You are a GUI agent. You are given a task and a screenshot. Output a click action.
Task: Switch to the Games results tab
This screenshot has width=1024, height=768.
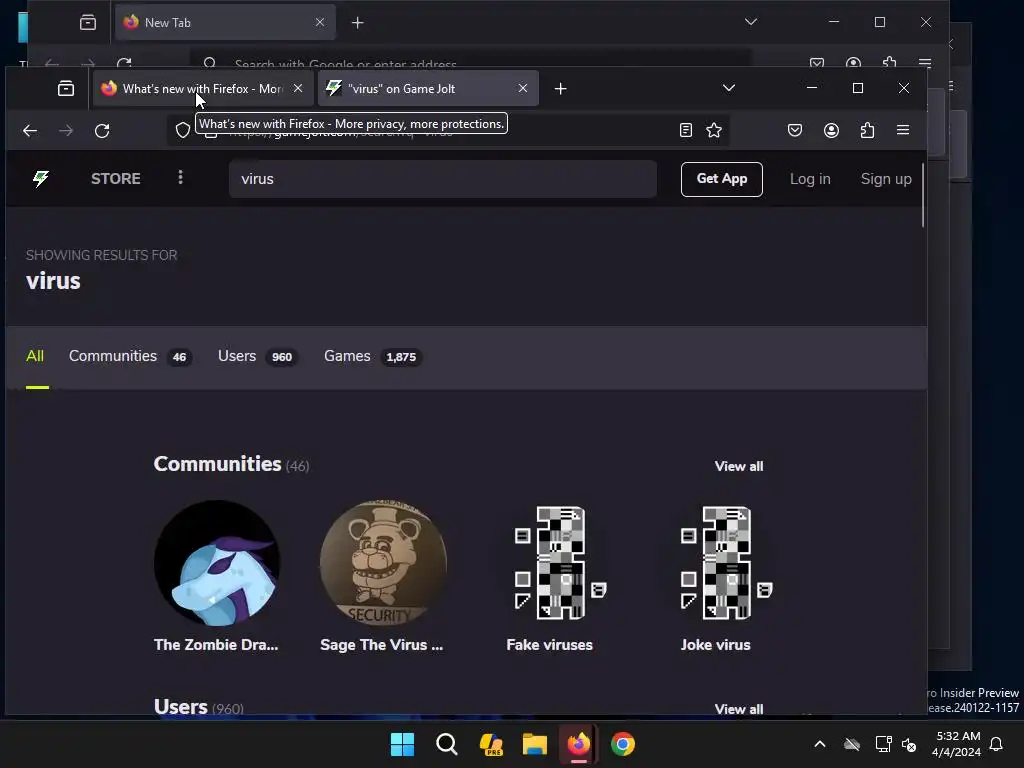(x=373, y=357)
